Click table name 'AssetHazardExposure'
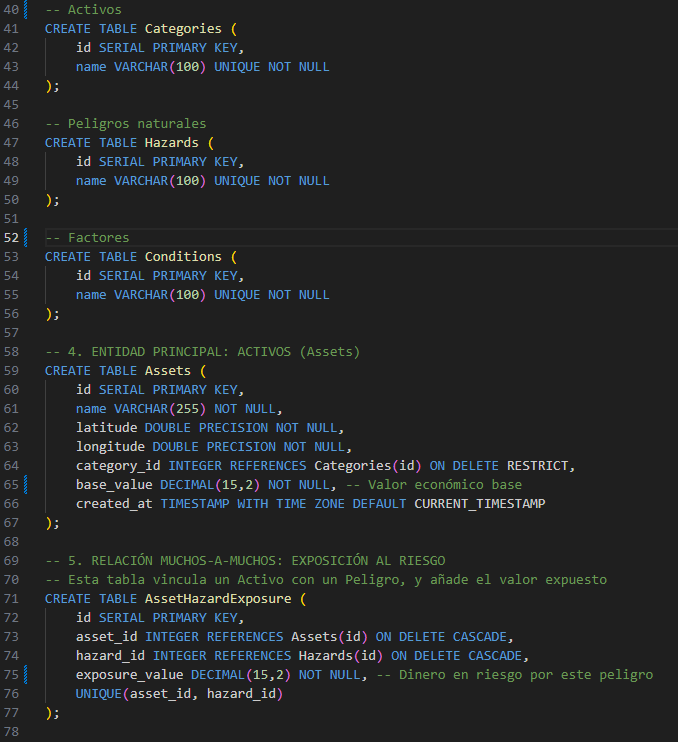The image size is (678, 742). click(x=218, y=599)
